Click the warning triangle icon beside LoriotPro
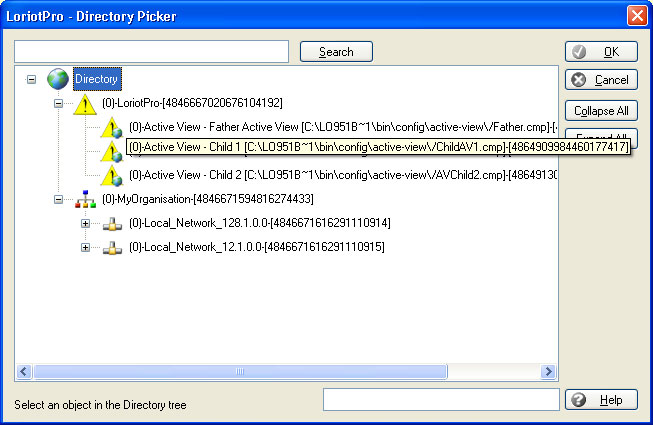Viewport: 653px width, 425px height. click(85, 104)
